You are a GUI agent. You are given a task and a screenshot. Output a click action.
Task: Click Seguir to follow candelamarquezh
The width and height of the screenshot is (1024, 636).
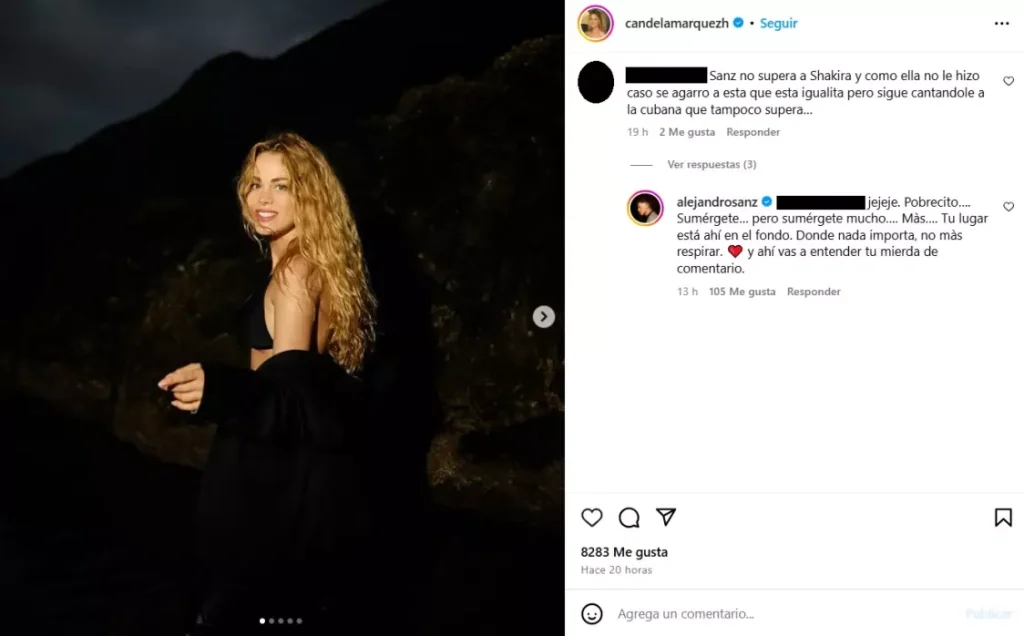coord(778,23)
